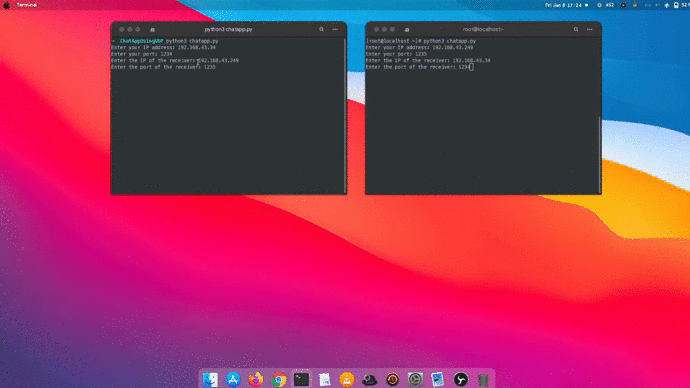Launch OBS Studio from the dock
This screenshot has width=690, height=388.
461,379
